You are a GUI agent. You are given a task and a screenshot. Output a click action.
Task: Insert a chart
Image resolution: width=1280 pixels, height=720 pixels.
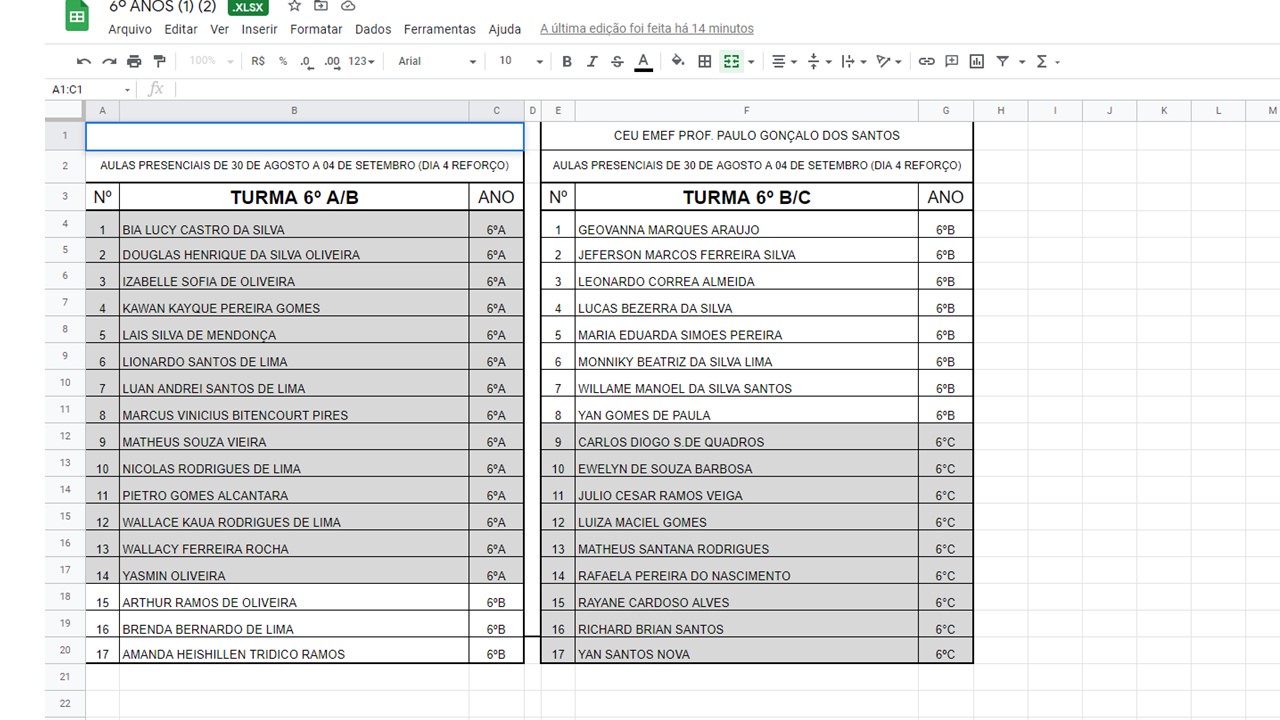click(977, 62)
